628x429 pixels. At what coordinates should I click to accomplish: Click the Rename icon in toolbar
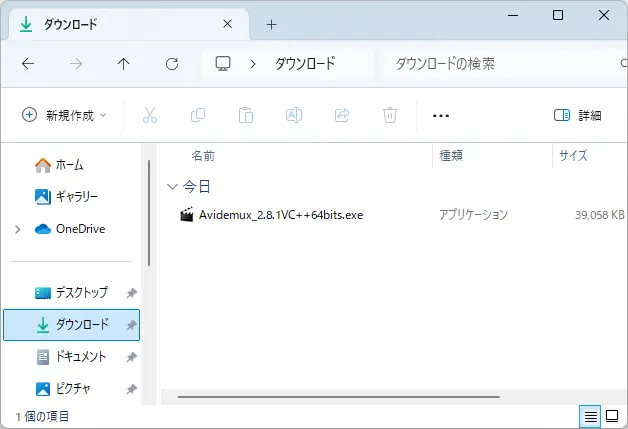294,115
